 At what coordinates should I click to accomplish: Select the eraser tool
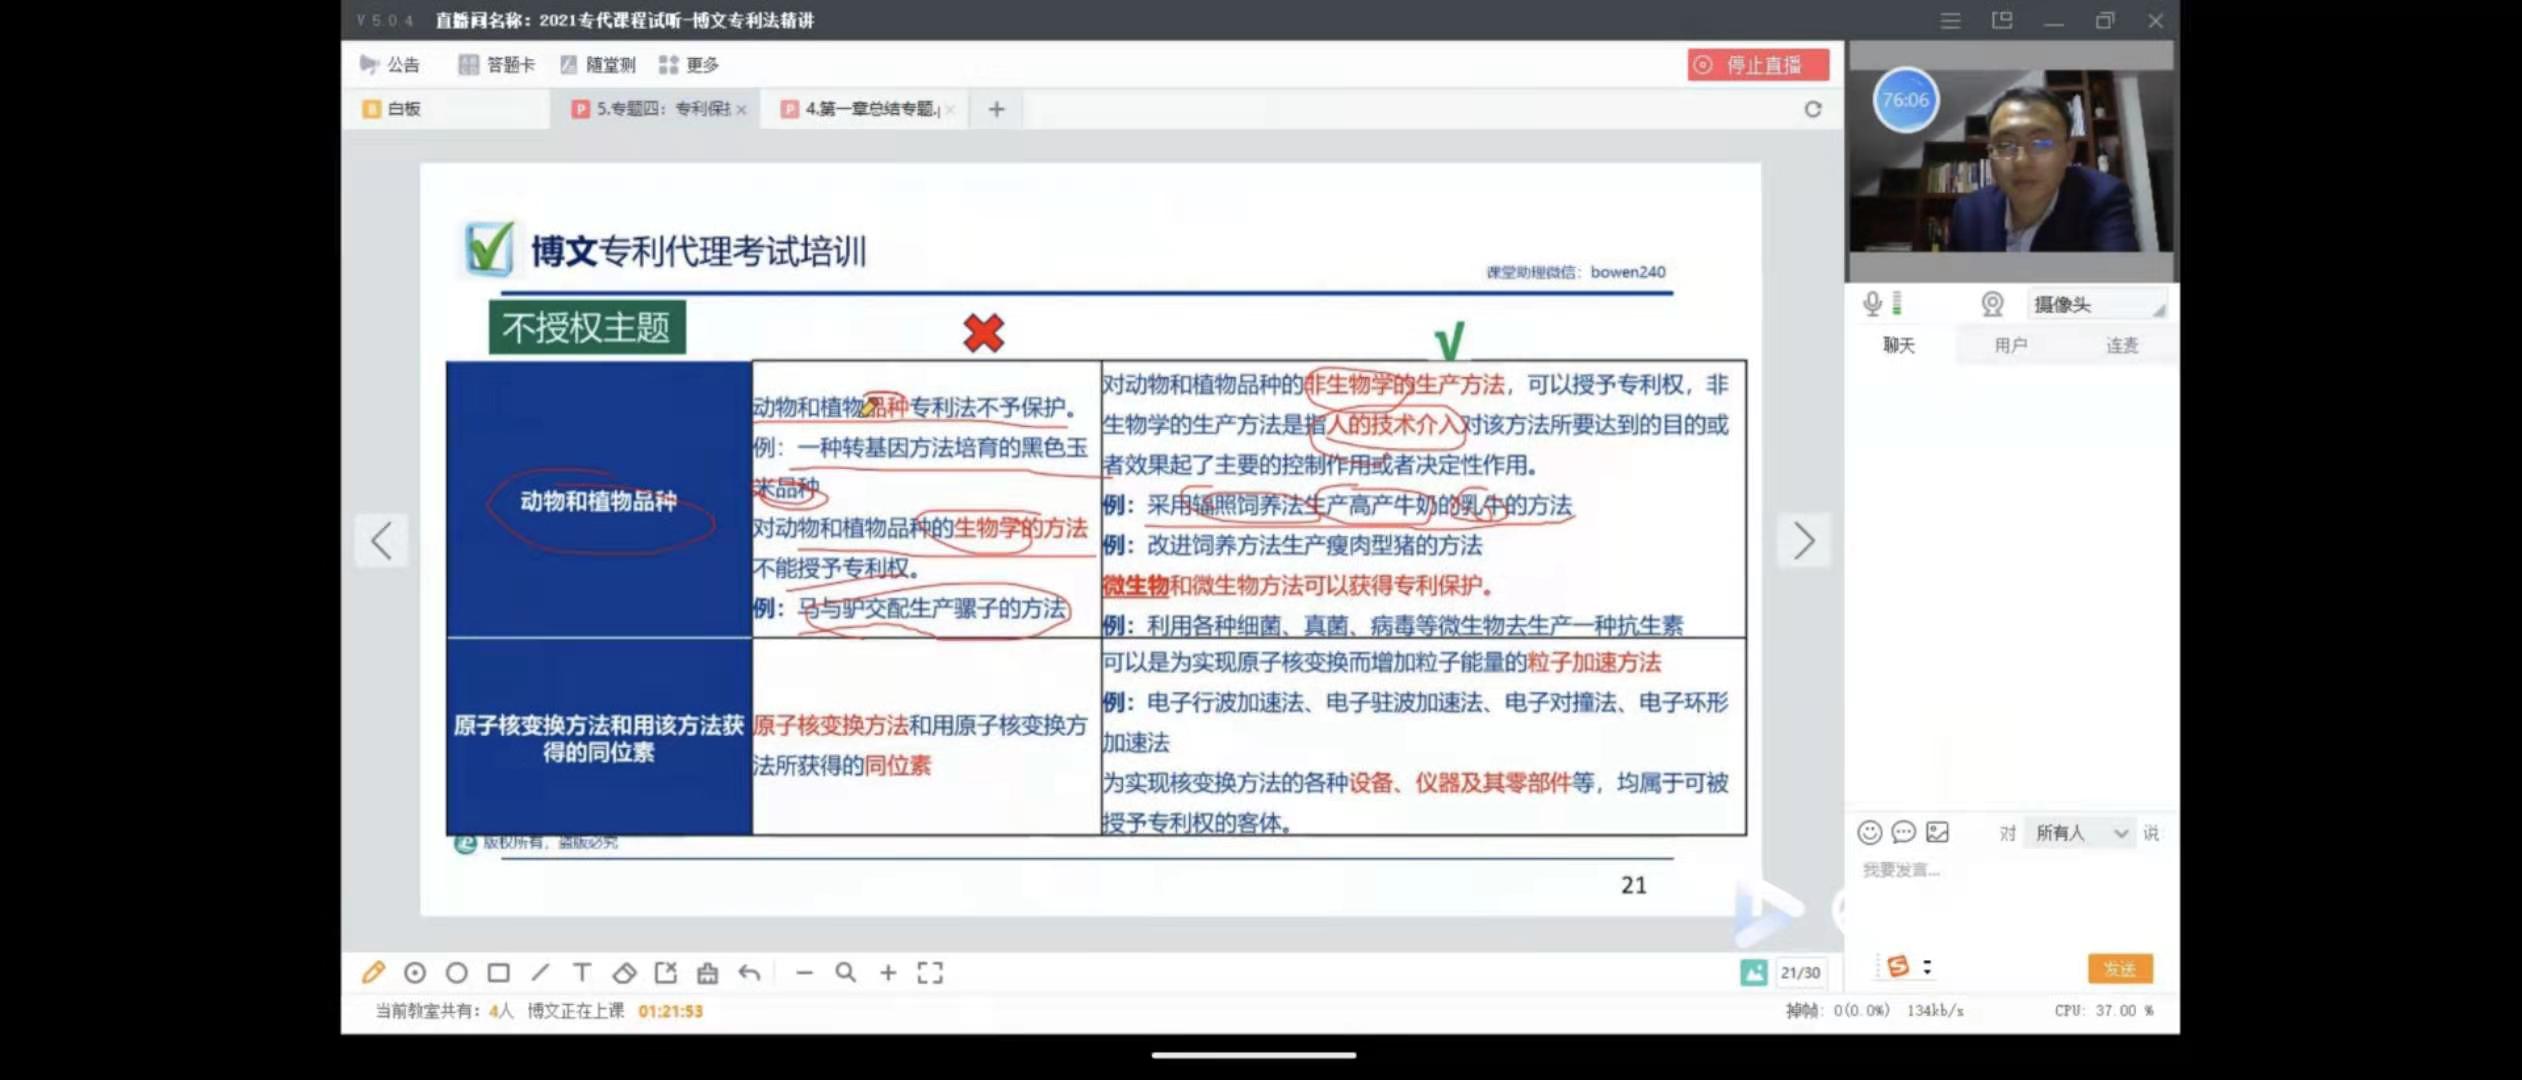click(x=624, y=972)
